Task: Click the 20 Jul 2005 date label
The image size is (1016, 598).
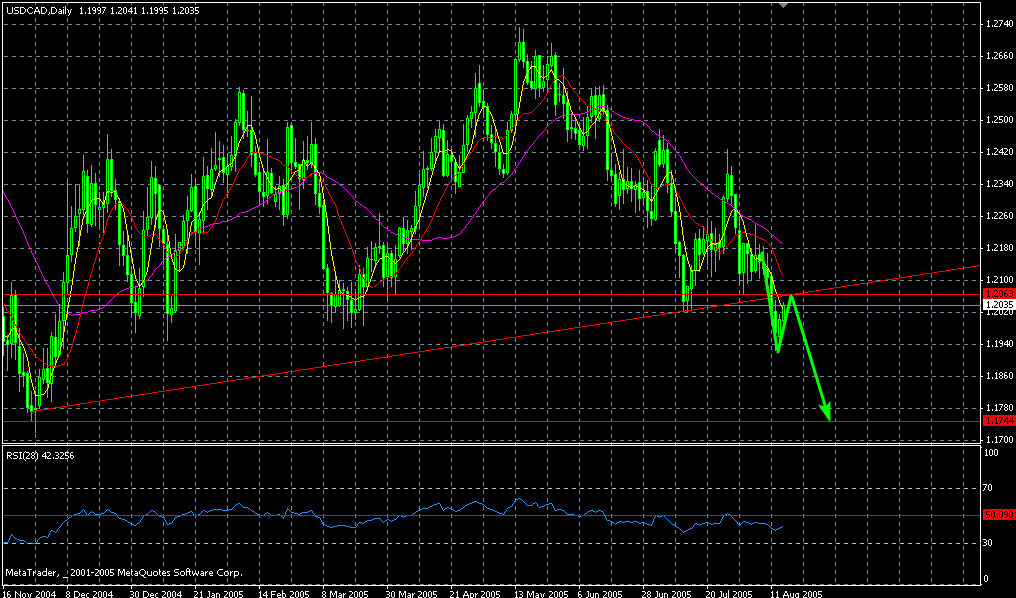Action: point(729,593)
